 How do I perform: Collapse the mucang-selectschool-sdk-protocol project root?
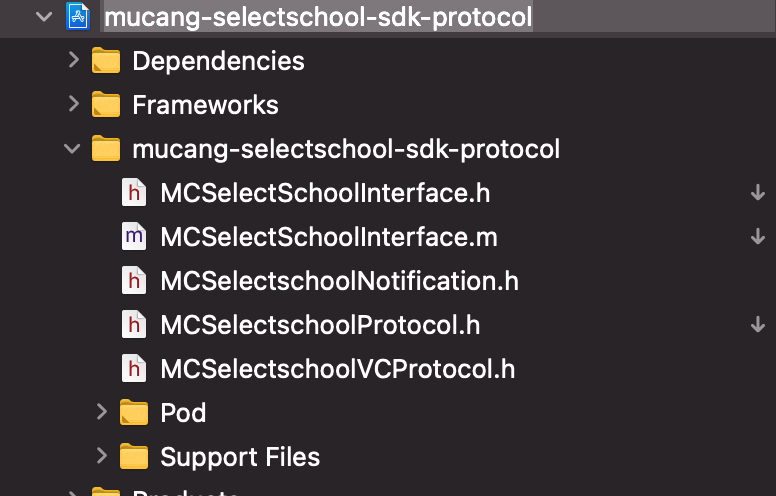pos(44,17)
